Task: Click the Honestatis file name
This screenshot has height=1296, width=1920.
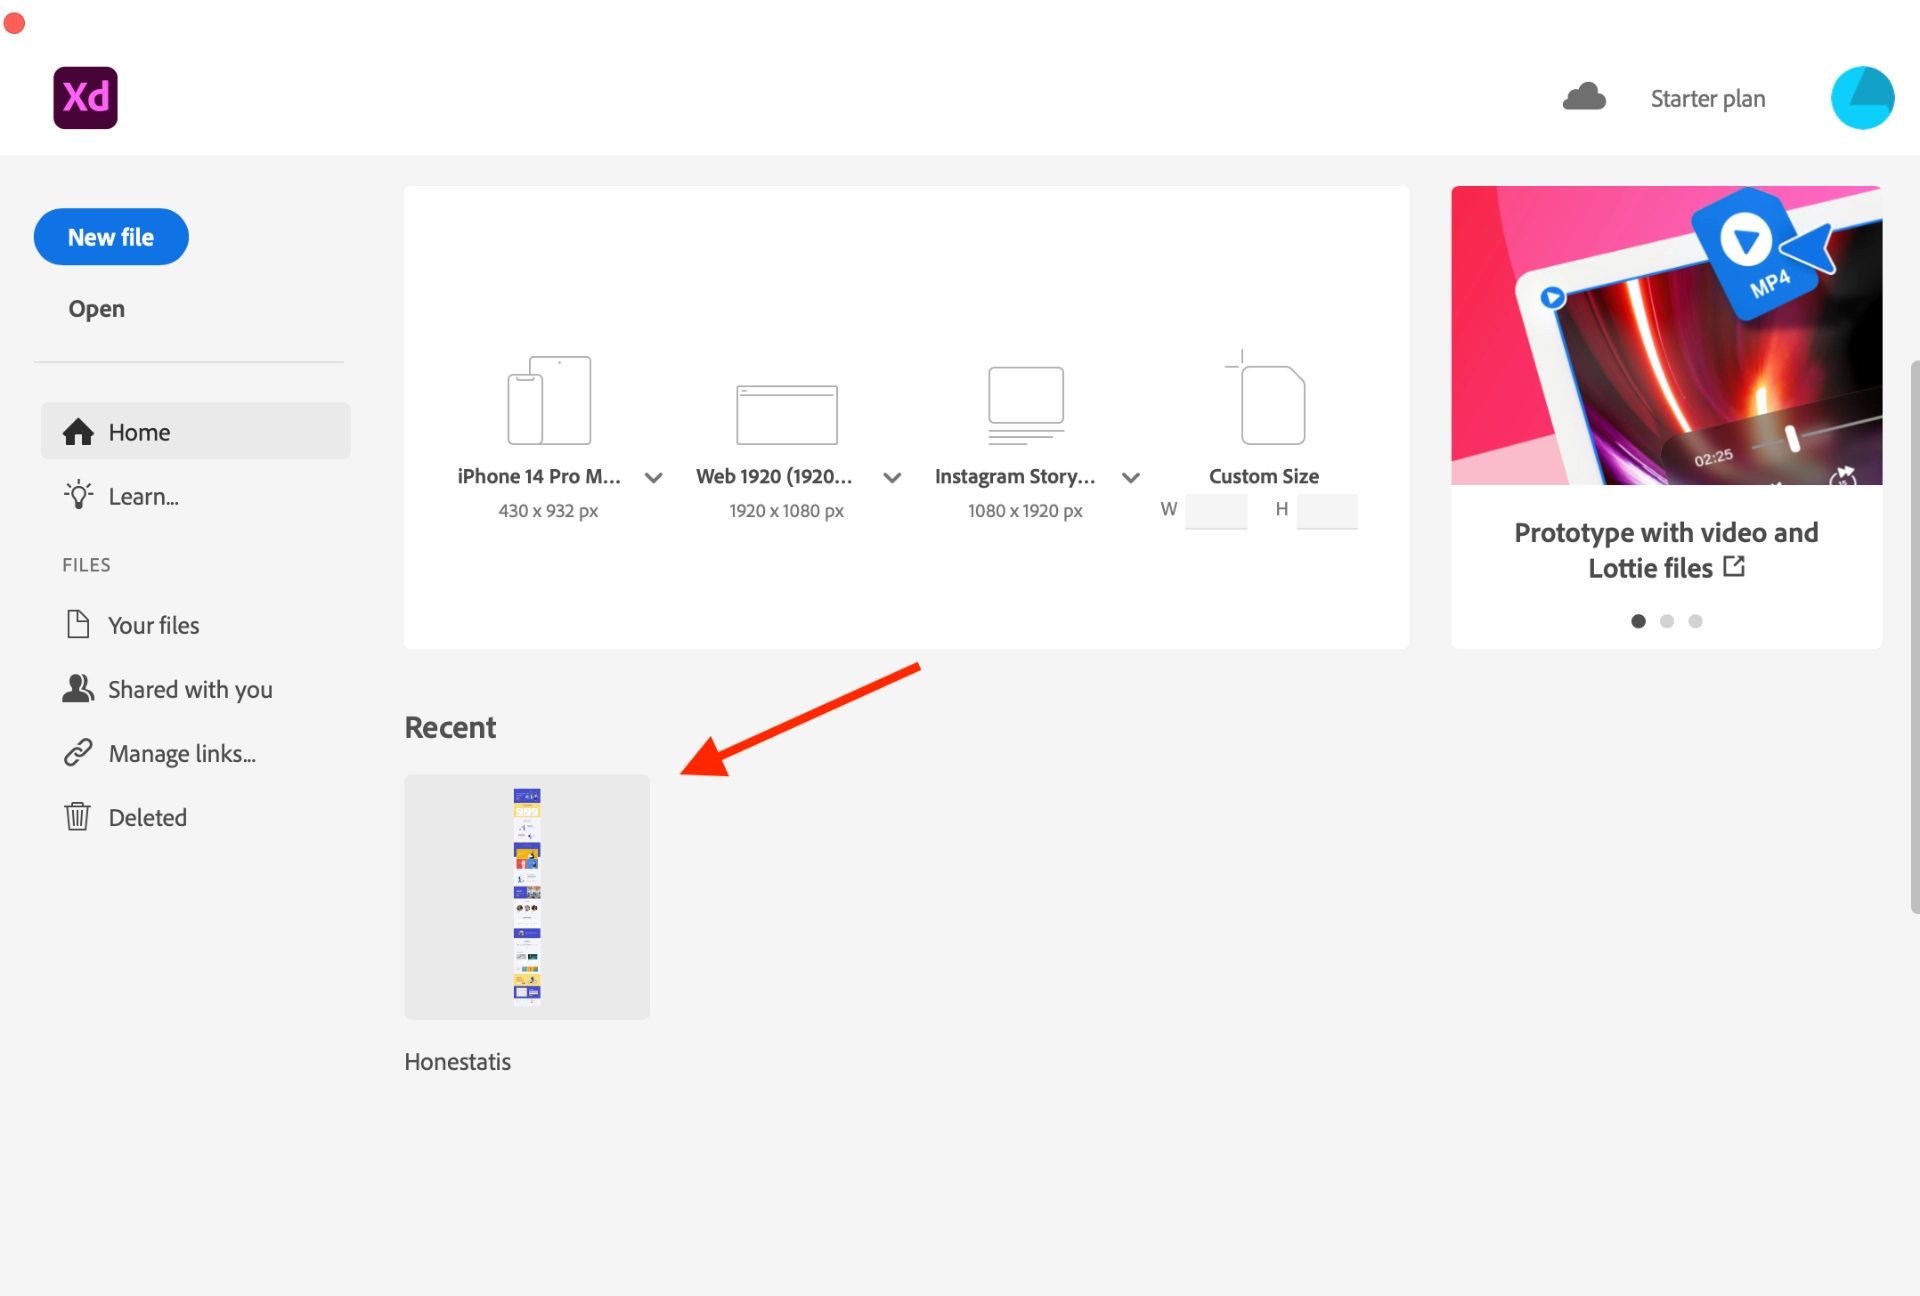Action: coord(458,1062)
